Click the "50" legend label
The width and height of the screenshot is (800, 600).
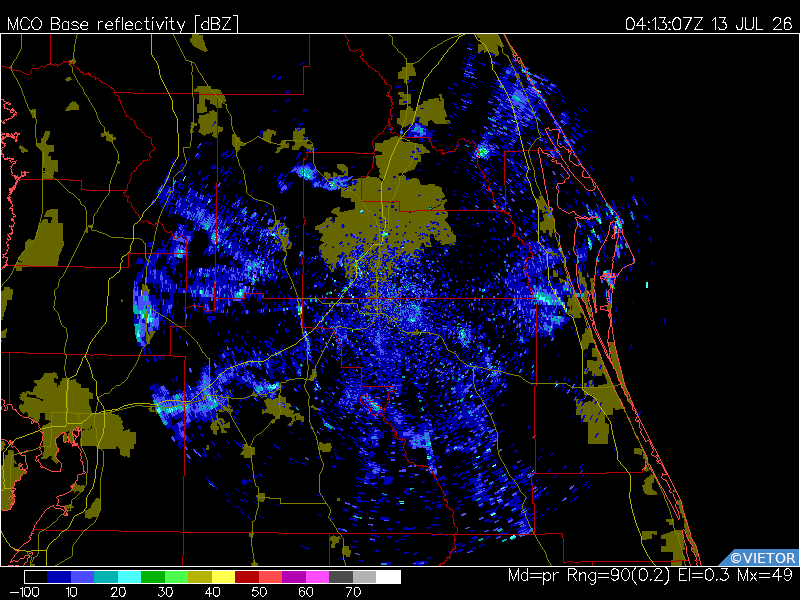(x=259, y=592)
